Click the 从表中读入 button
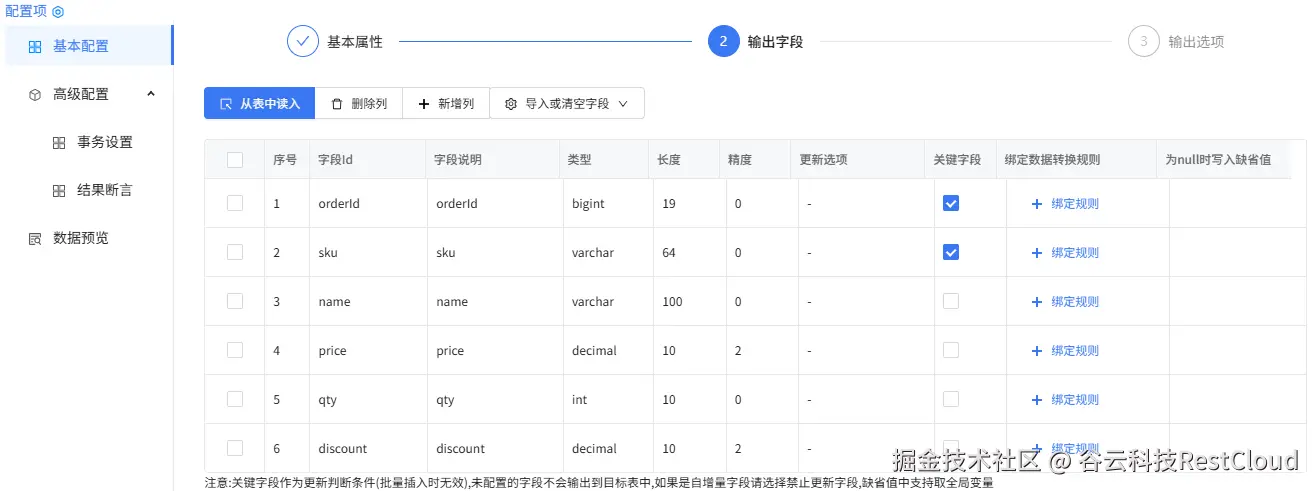 pyautogui.click(x=259, y=103)
